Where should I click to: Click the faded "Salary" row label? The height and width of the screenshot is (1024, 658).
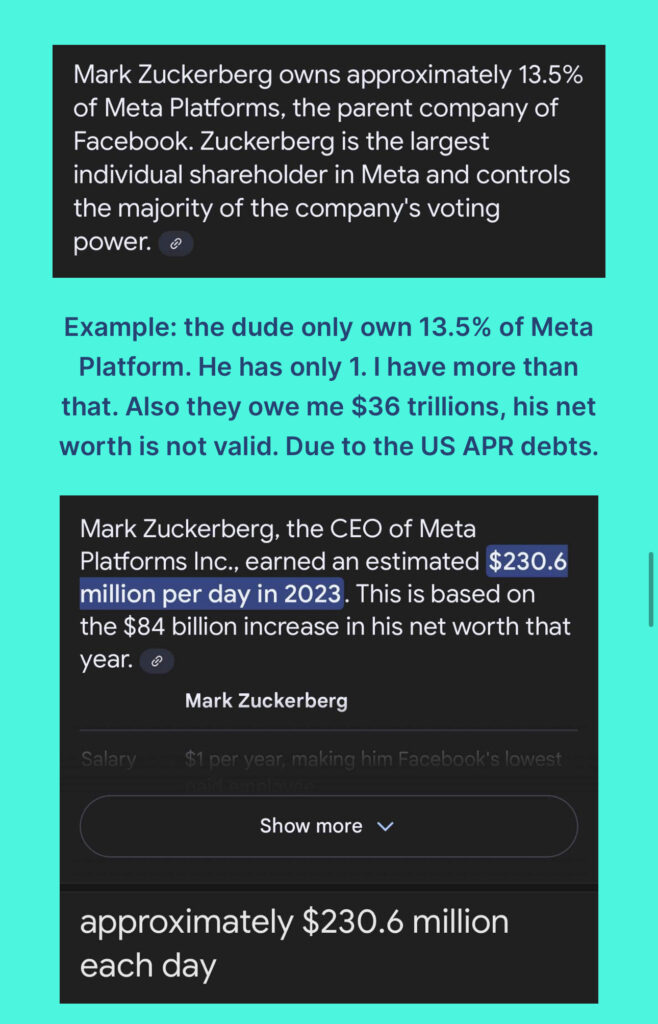(108, 760)
